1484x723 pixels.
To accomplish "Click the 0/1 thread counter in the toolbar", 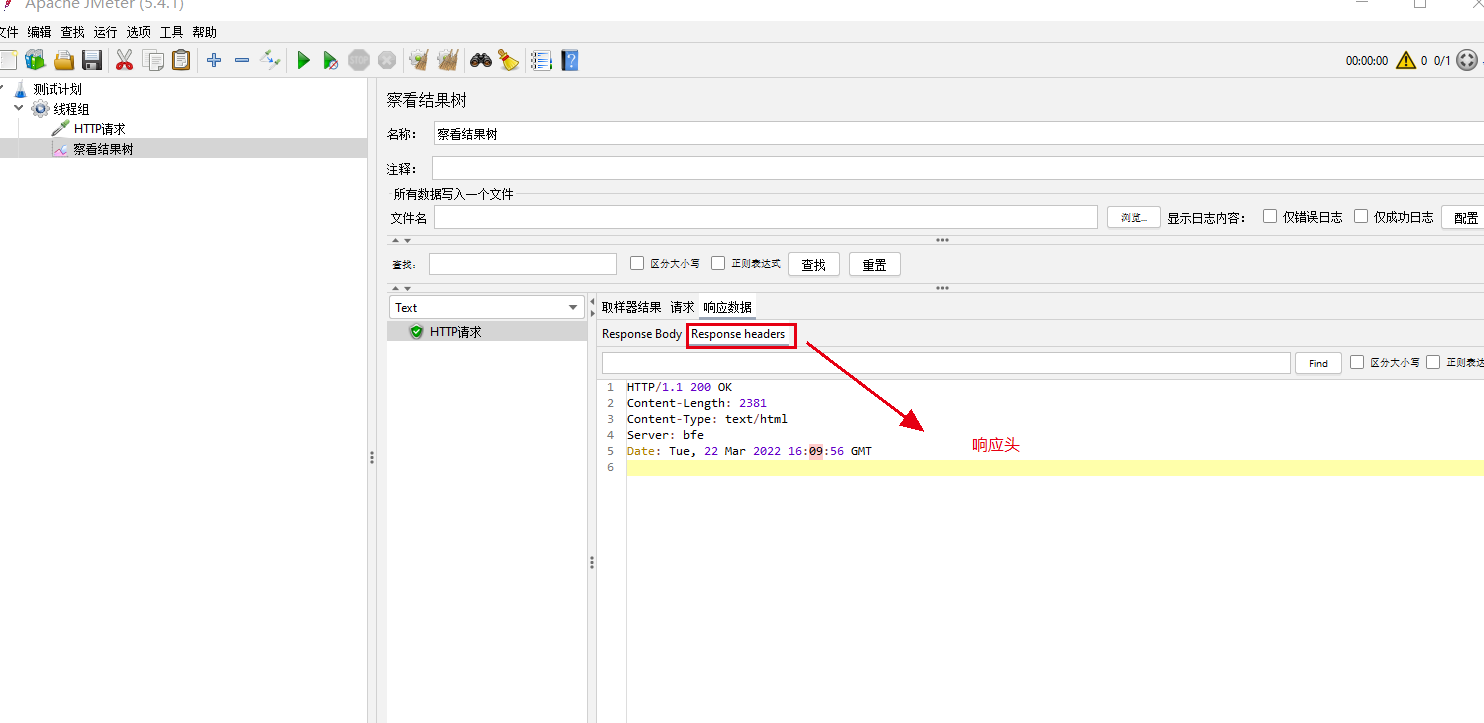I will tap(1442, 60).
